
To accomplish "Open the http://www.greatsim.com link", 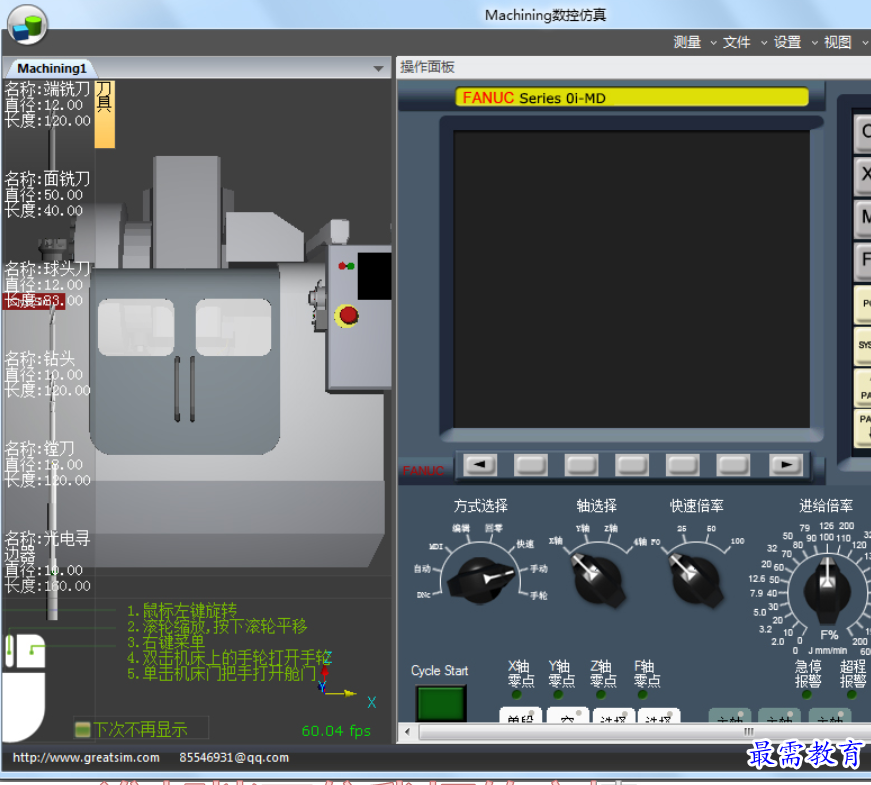I will pyautogui.click(x=86, y=758).
